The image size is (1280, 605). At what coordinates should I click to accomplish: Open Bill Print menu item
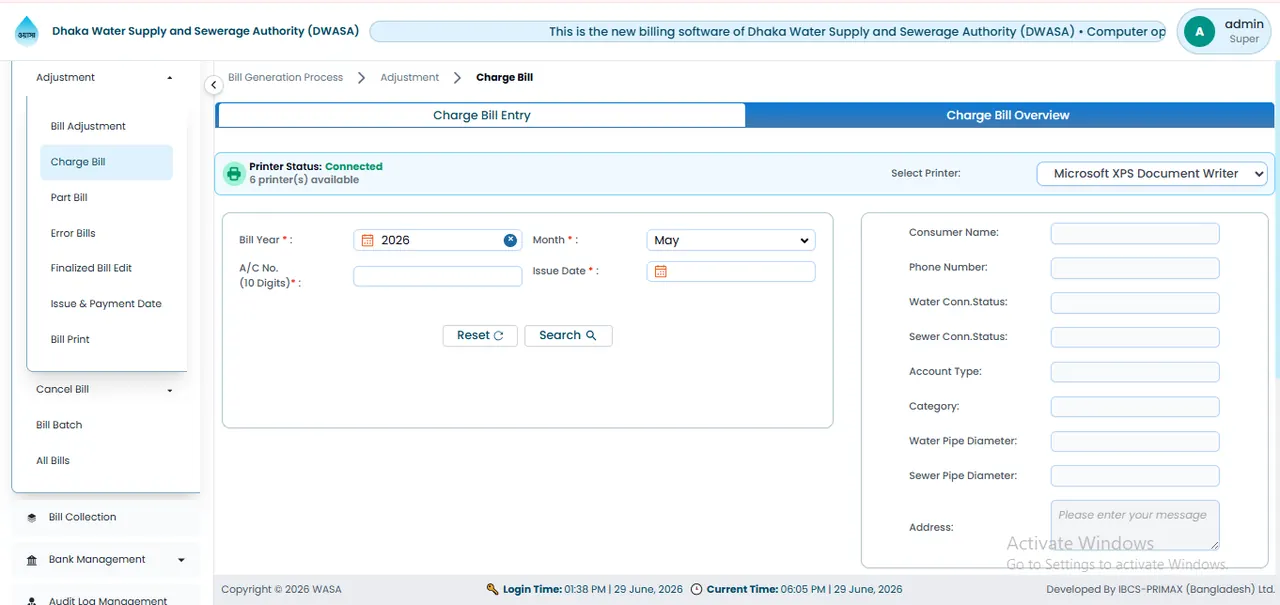(70, 340)
